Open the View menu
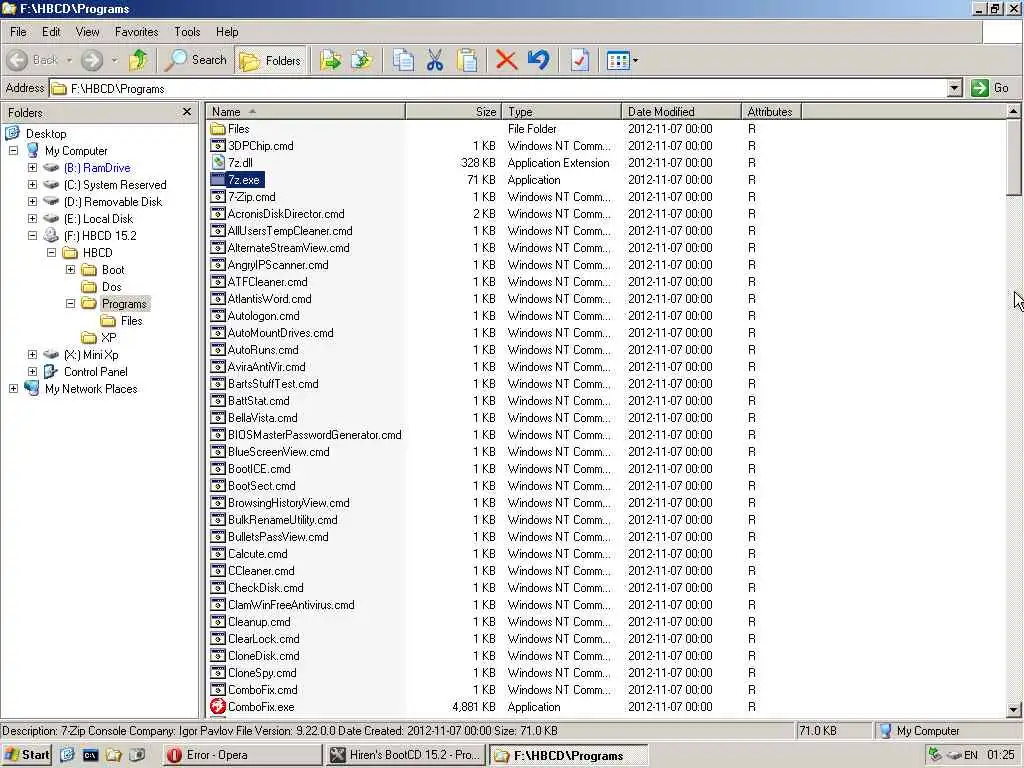This screenshot has height=768, width=1024. 88,31
